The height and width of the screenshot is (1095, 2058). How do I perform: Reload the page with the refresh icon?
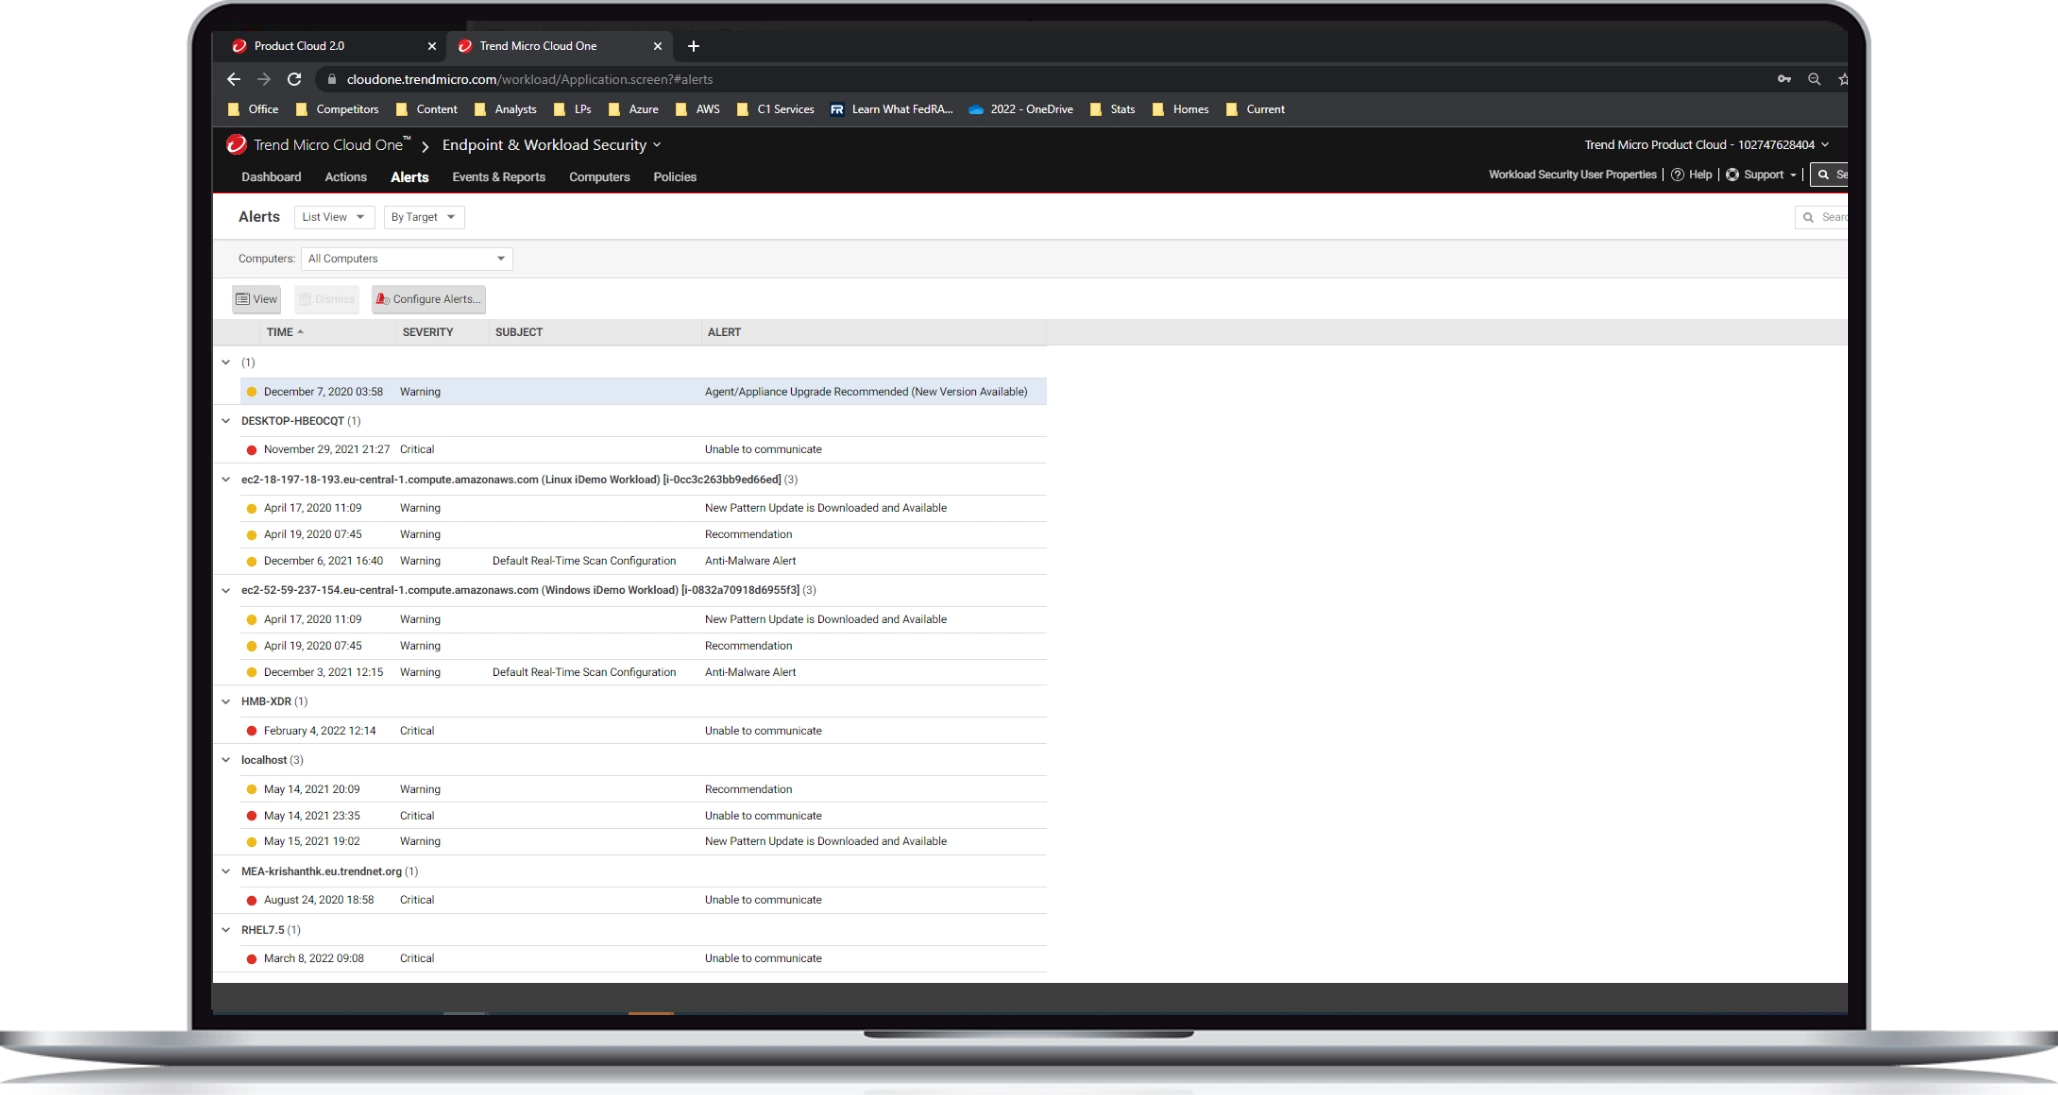pyautogui.click(x=294, y=79)
